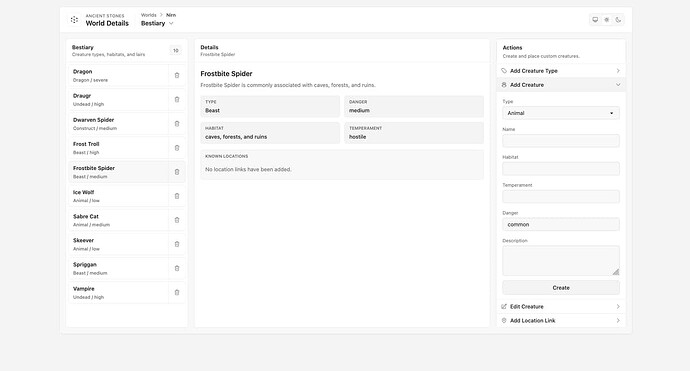The height and width of the screenshot is (371, 690).
Task: Focus the Name input field
Action: tap(561, 141)
